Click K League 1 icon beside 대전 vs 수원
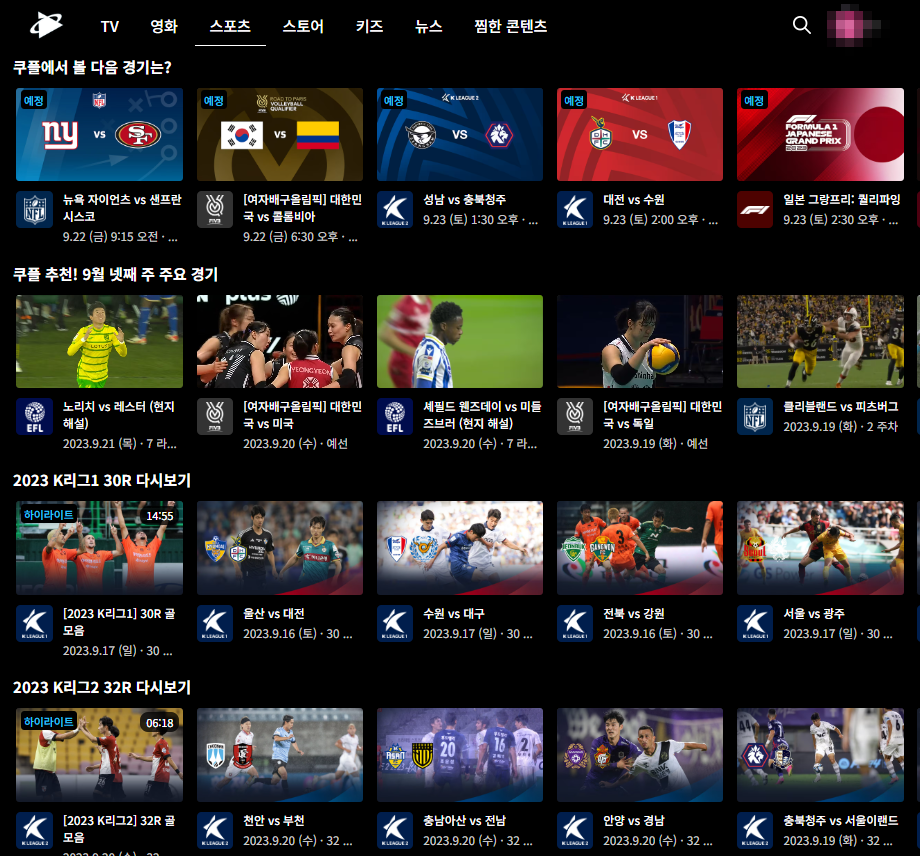This screenshot has width=920, height=856. pyautogui.click(x=575, y=209)
